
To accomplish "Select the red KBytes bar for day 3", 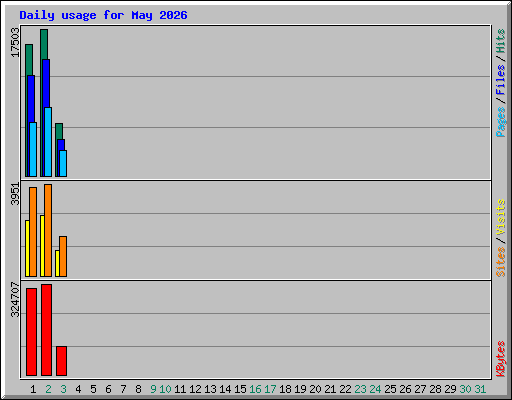I will tap(61, 361).
